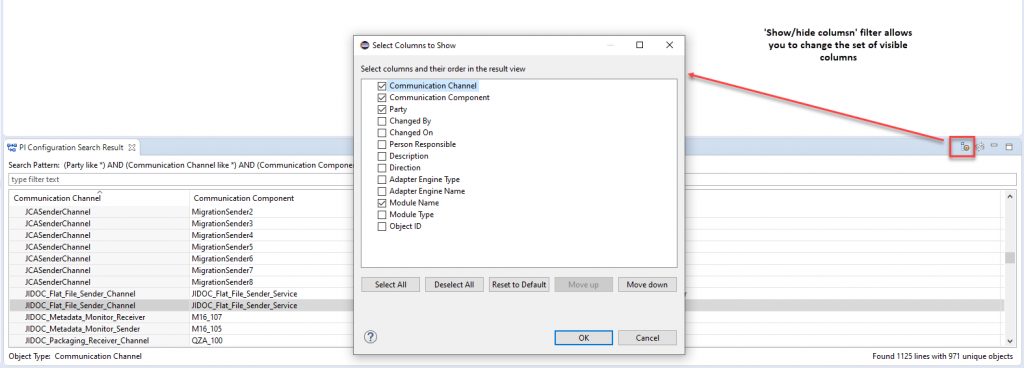This screenshot has width=1024, height=368.
Task: Click the Move down button
Action: (647, 285)
